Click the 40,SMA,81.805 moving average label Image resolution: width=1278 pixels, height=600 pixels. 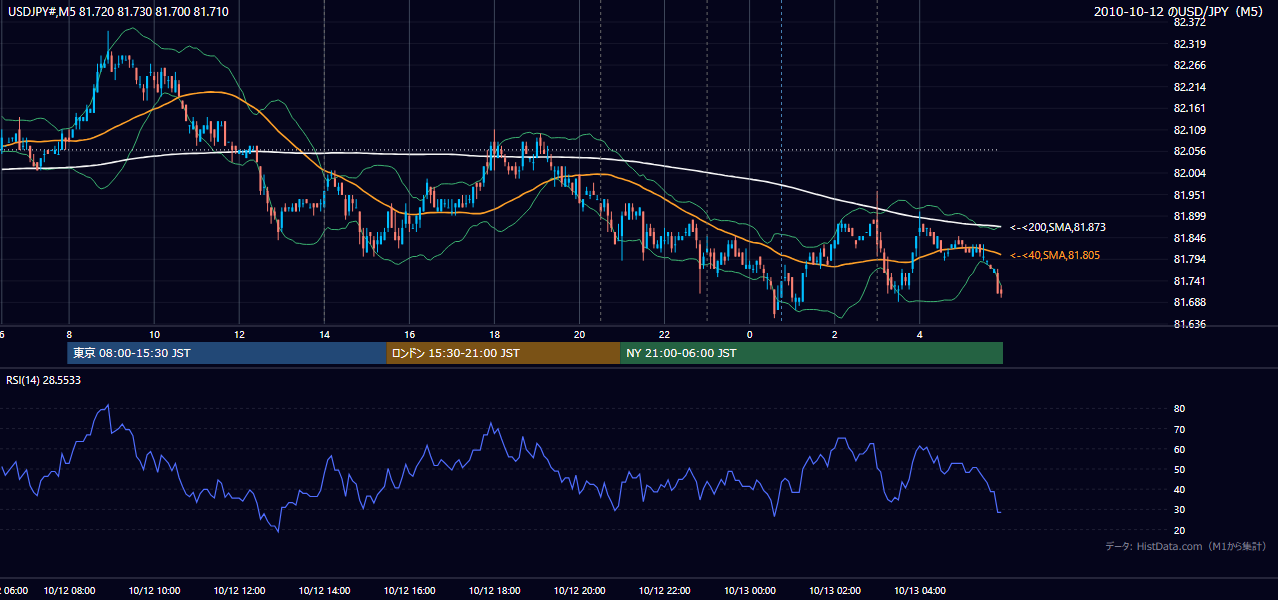pyautogui.click(x=1055, y=255)
